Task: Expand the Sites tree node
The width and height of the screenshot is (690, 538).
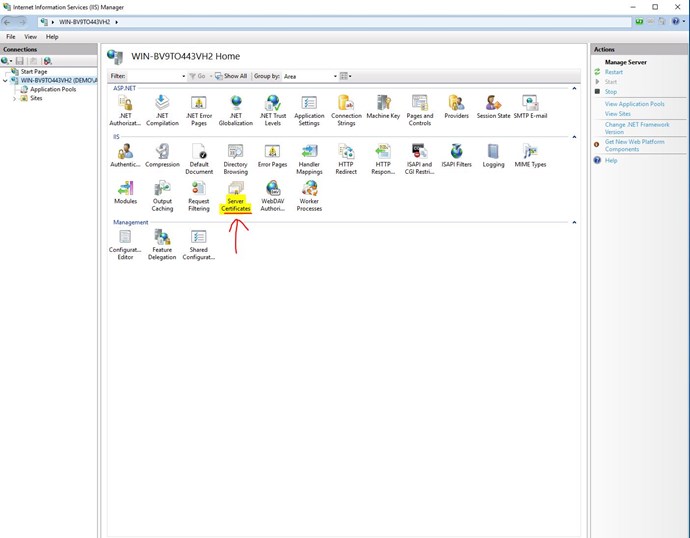Action: click(x=14, y=99)
